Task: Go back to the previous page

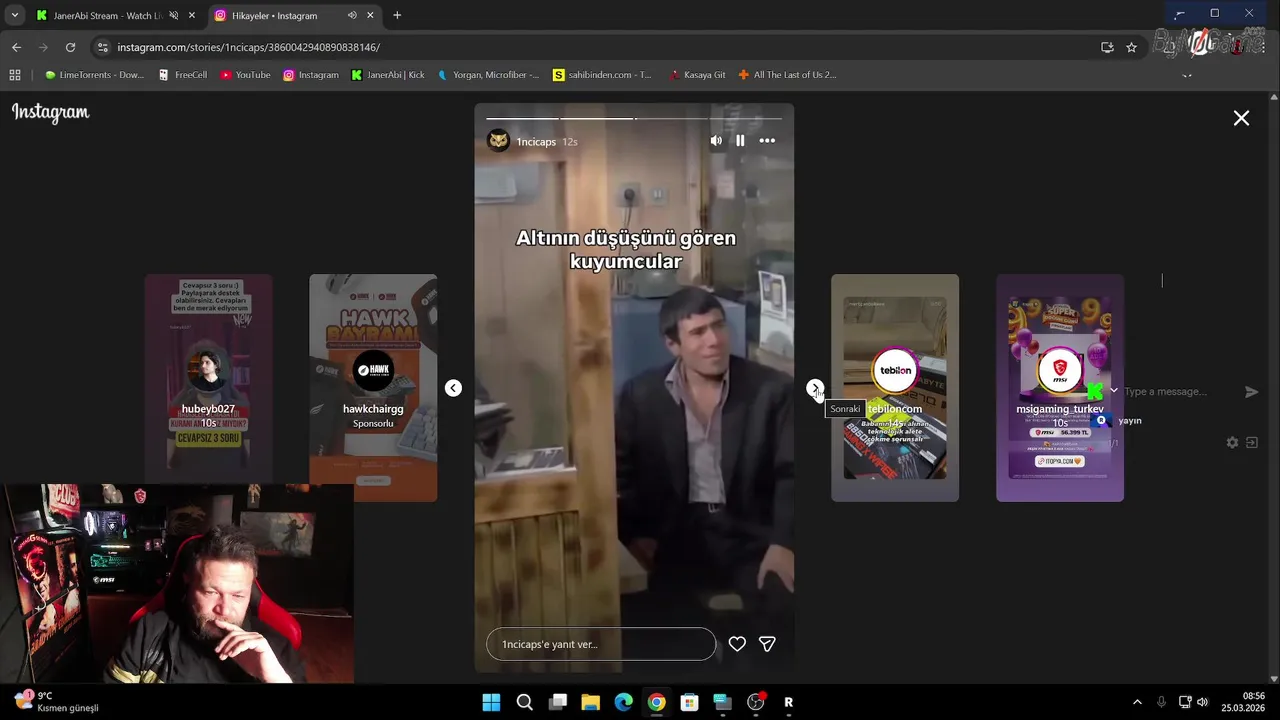Action: pyautogui.click(x=16, y=47)
